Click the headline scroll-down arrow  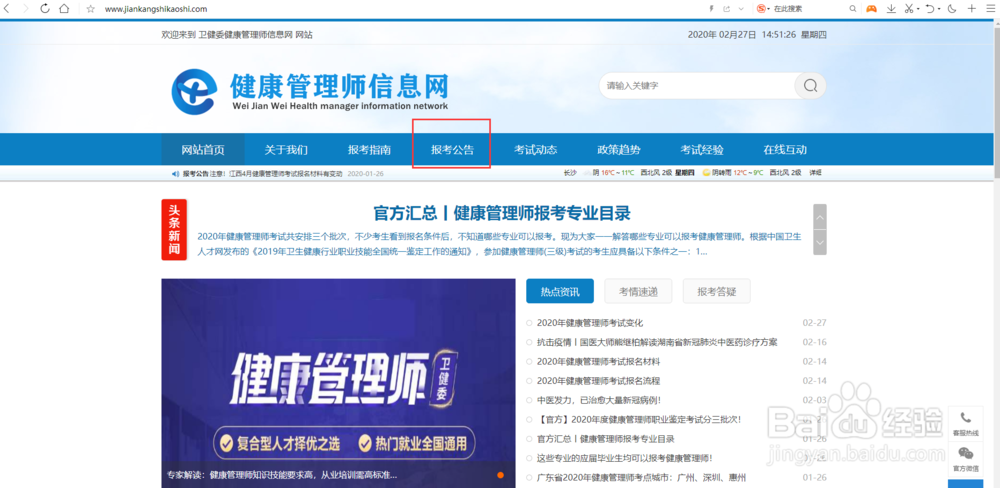820,242
